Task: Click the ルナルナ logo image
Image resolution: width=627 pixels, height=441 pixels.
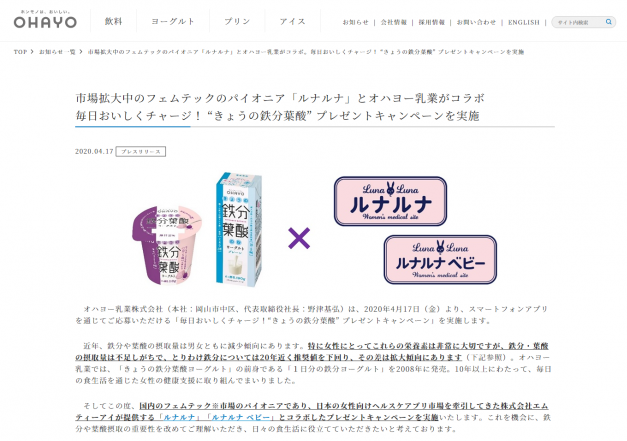Action: click(391, 201)
